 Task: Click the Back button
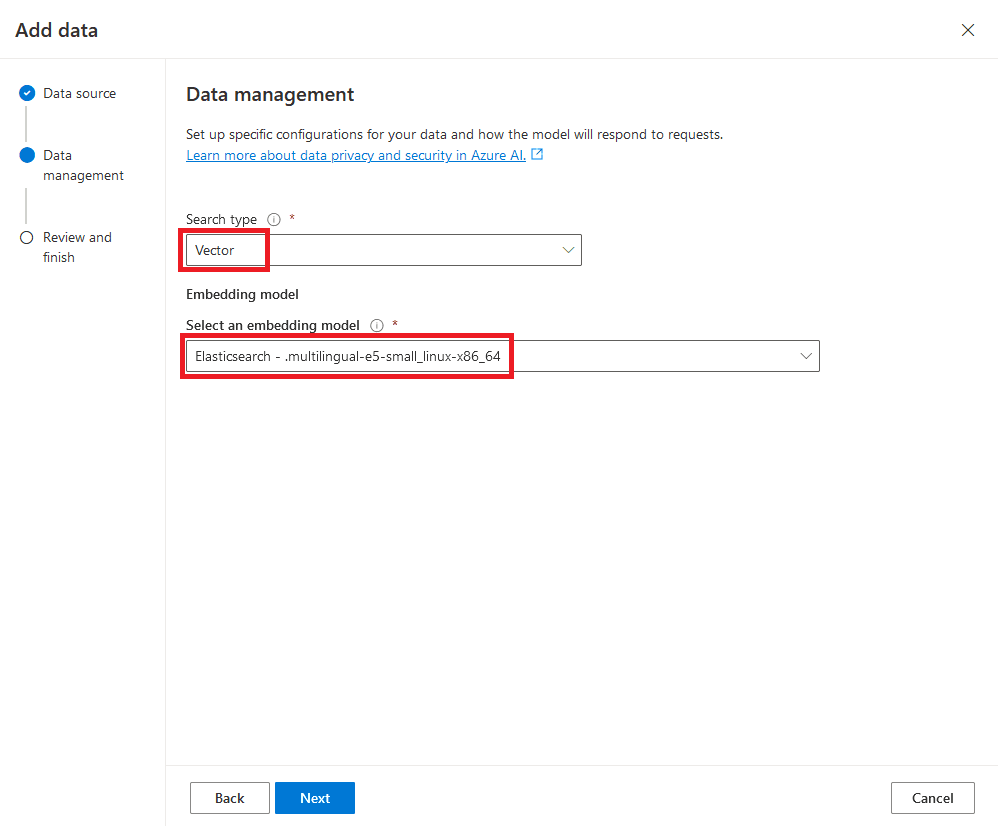(x=229, y=798)
